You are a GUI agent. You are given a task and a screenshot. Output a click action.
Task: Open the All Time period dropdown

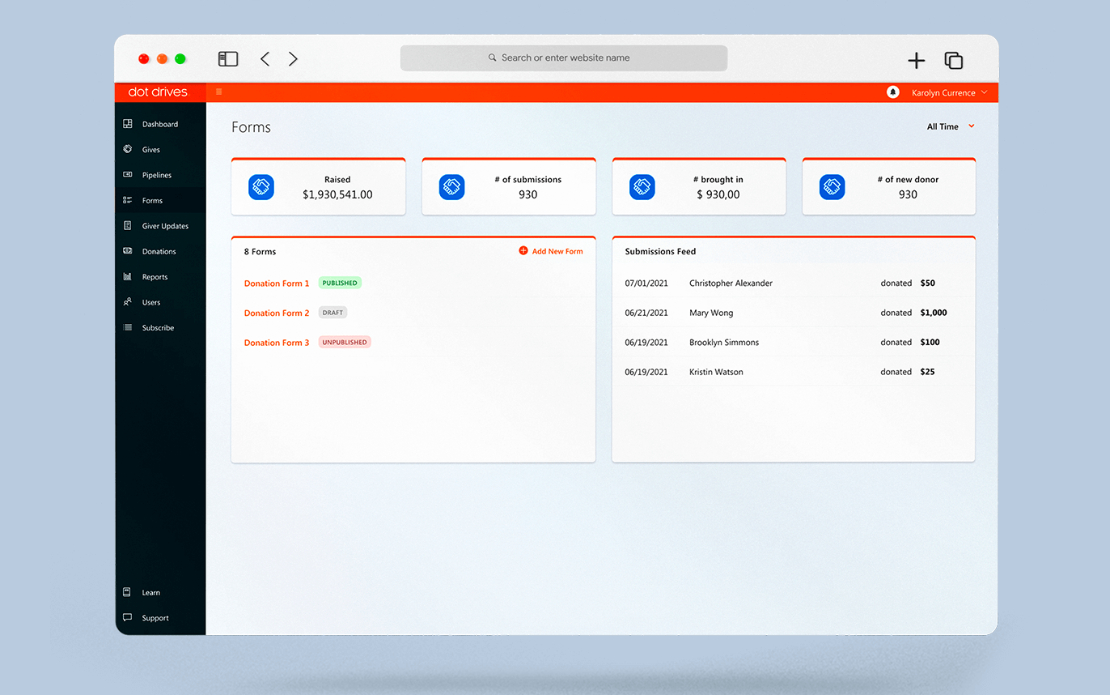click(951, 127)
